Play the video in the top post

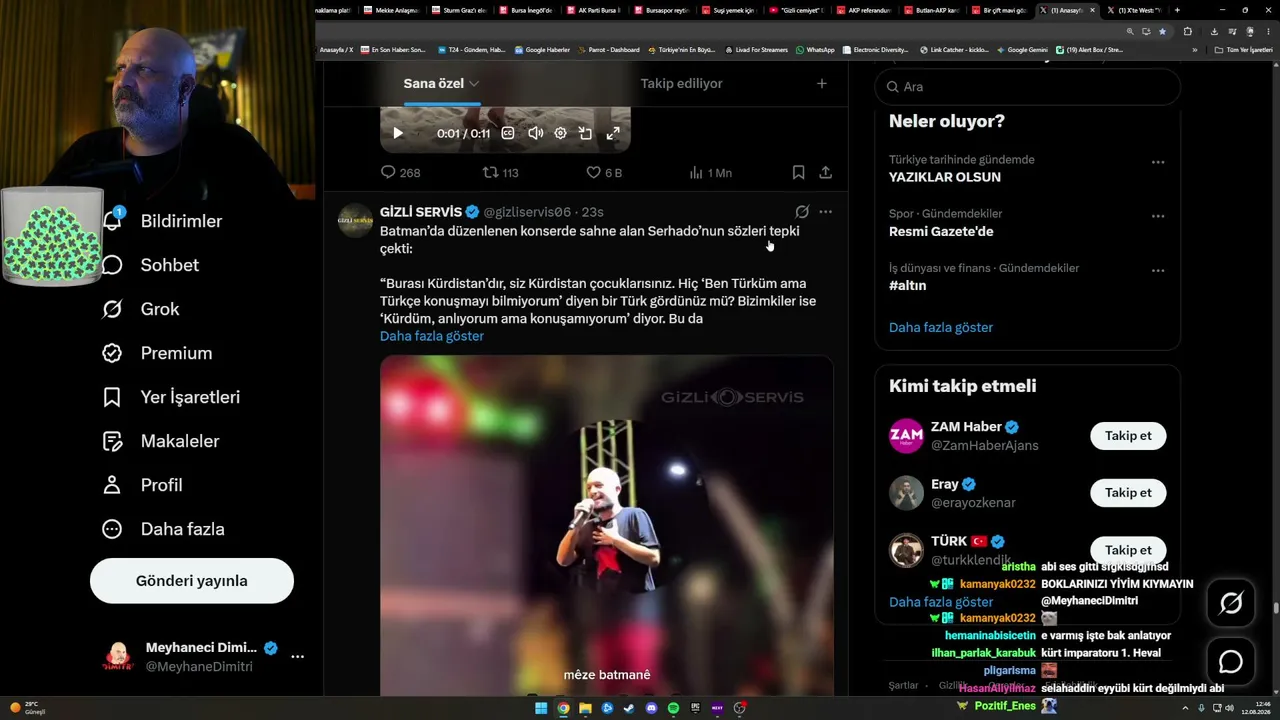[x=398, y=133]
